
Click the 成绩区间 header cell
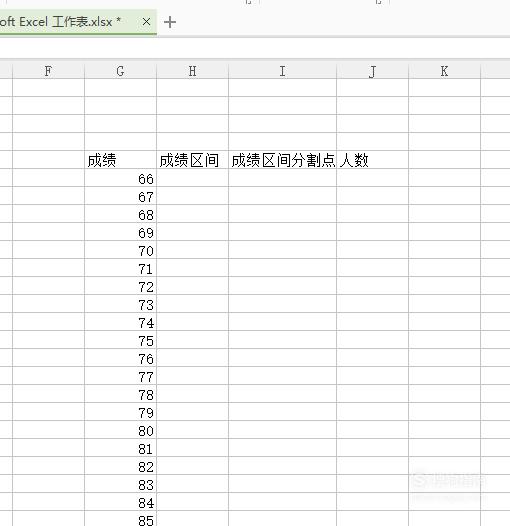click(x=193, y=160)
